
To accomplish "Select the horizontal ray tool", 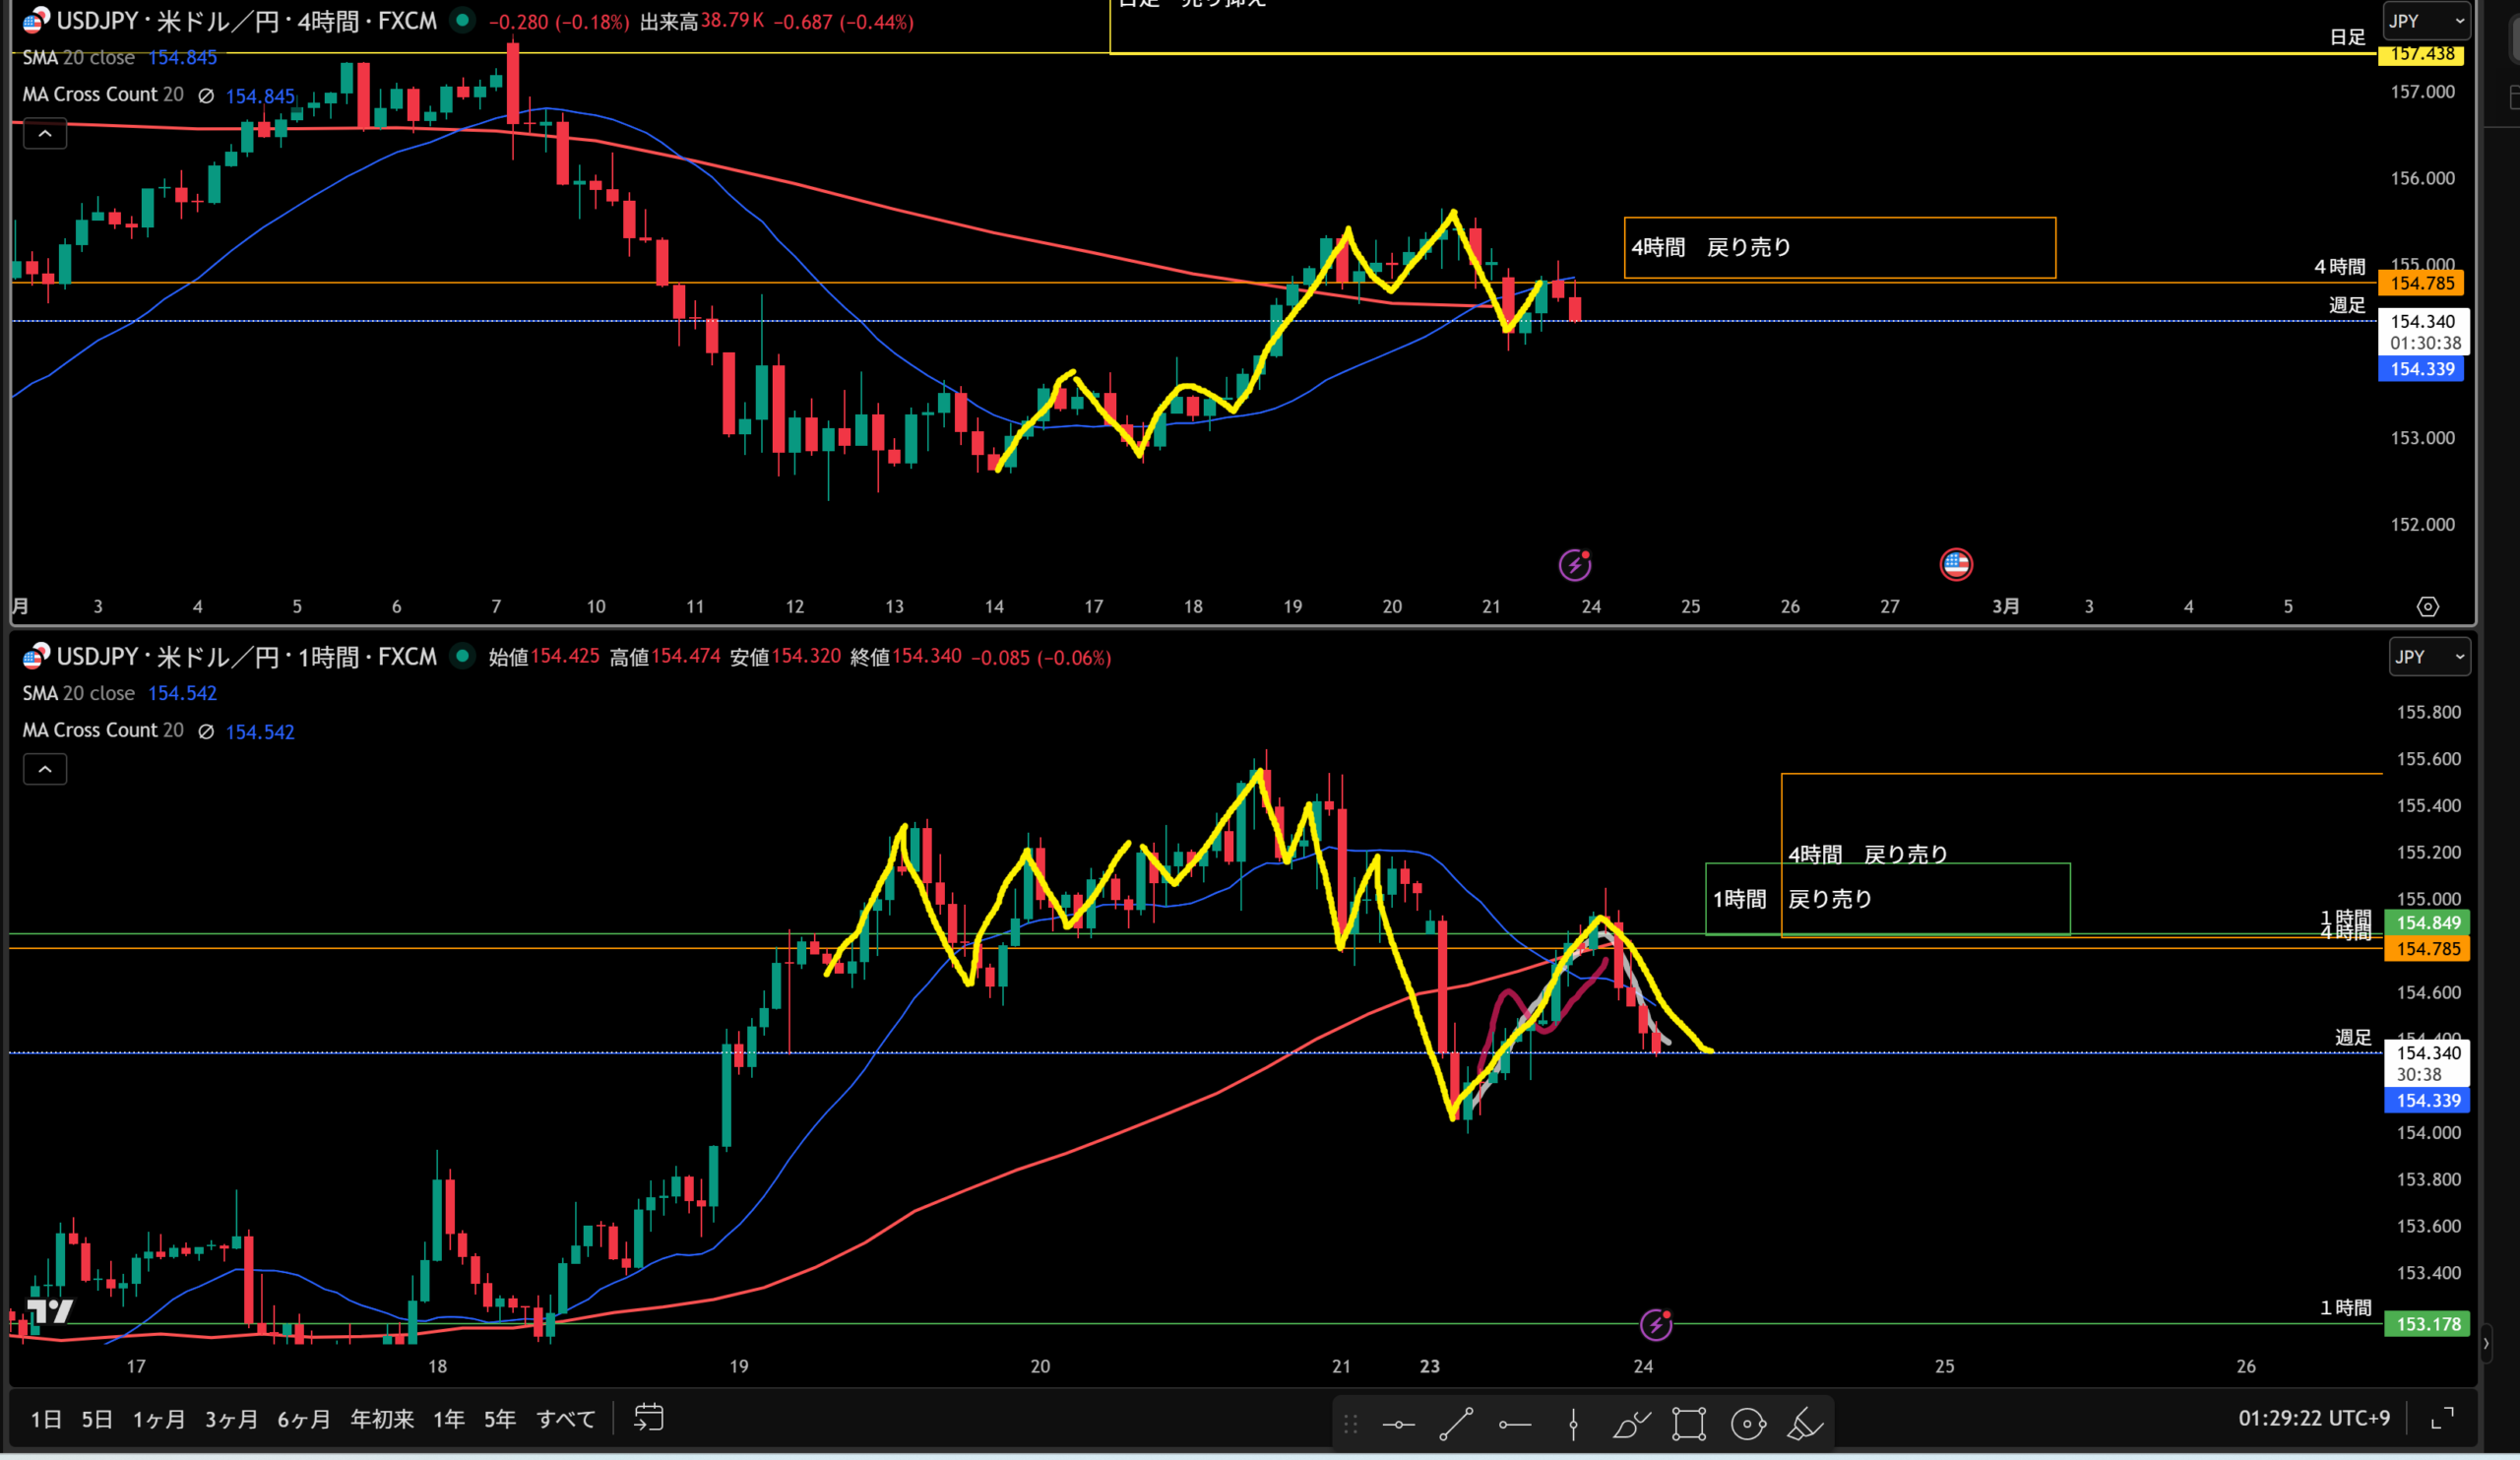I will coord(1514,1424).
